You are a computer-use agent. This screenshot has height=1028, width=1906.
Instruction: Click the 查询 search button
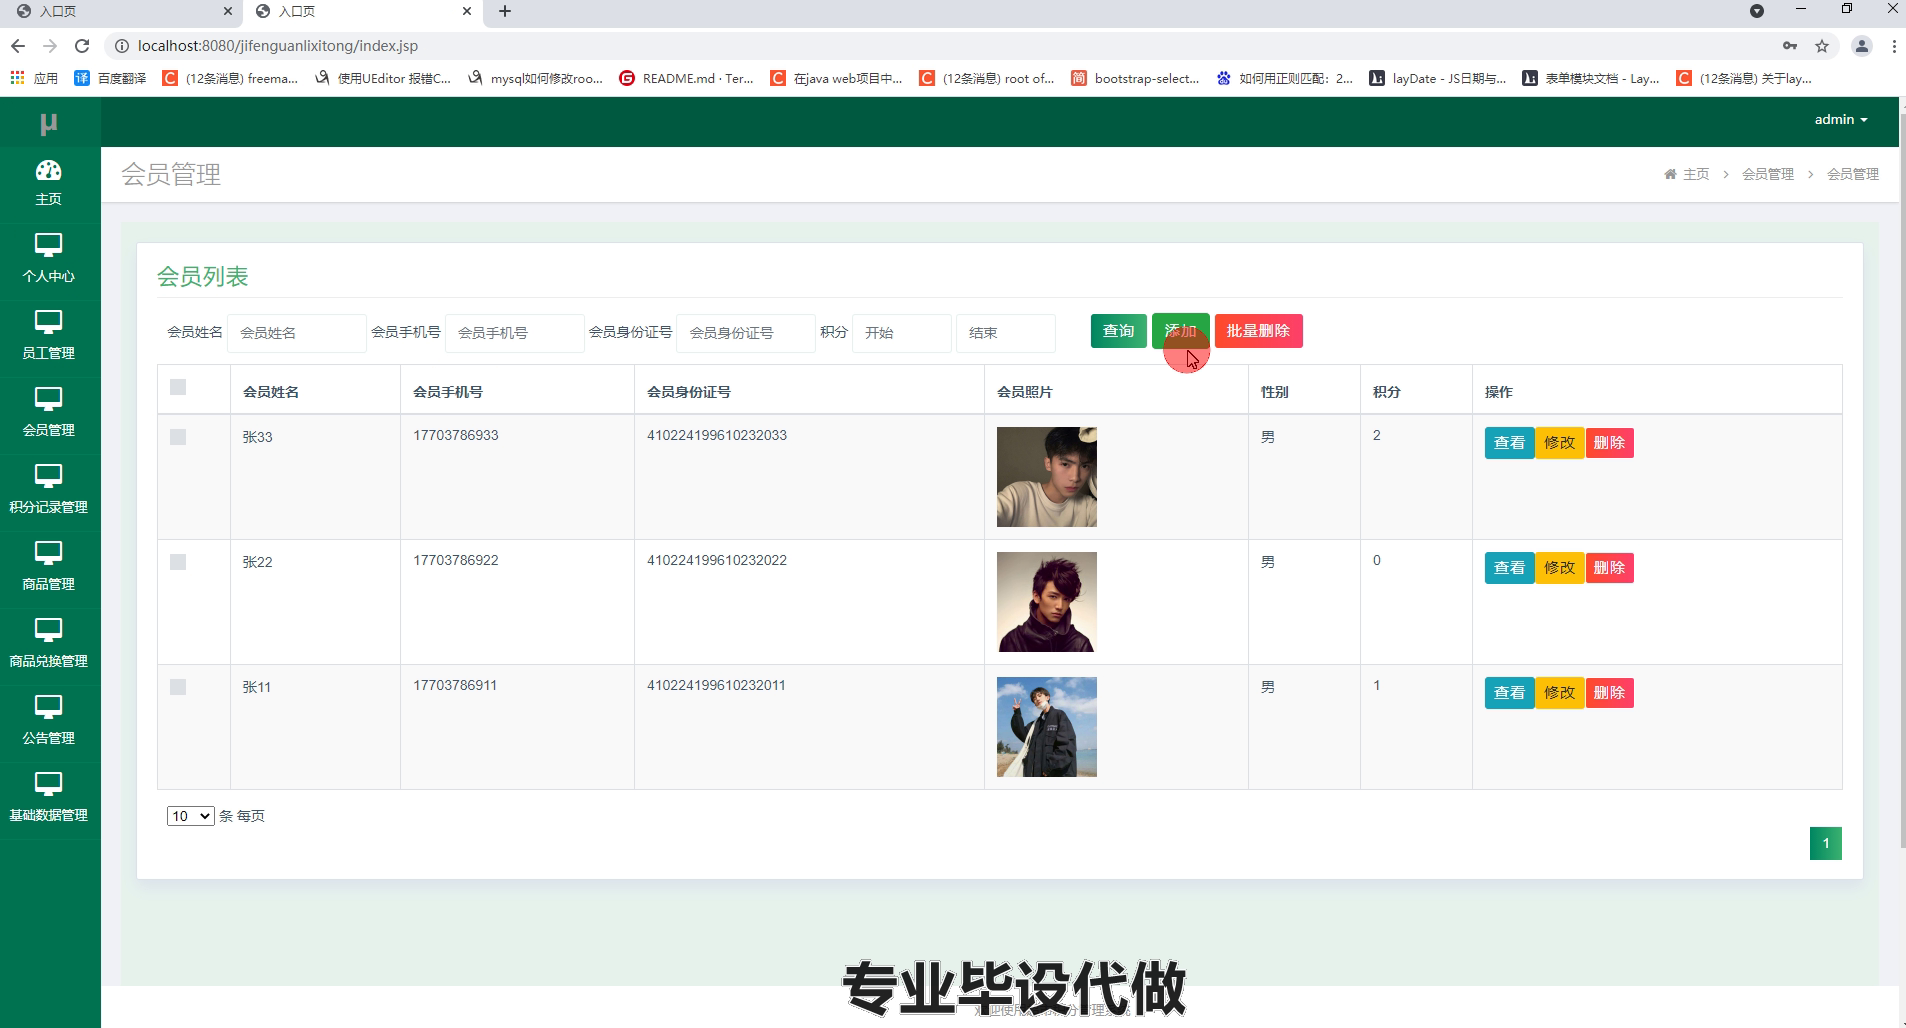1118,331
